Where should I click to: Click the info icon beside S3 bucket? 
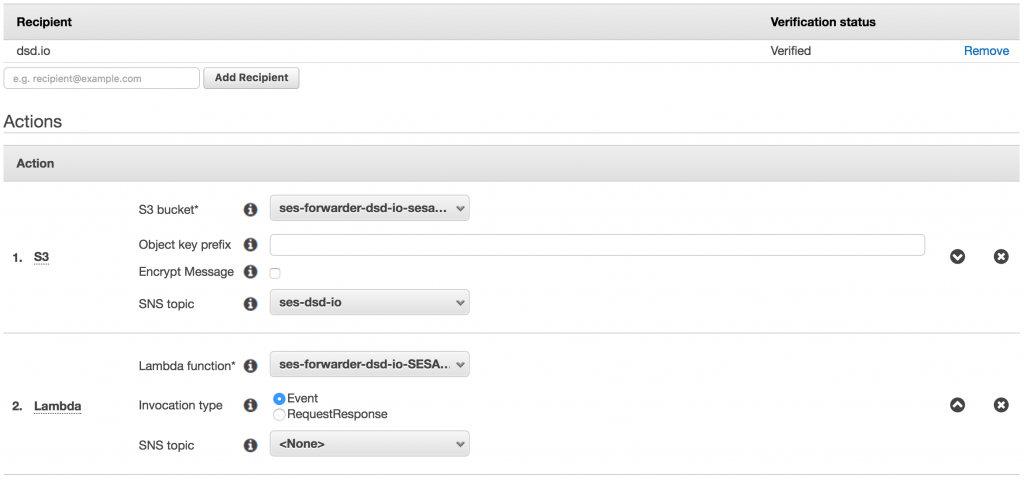click(250, 209)
